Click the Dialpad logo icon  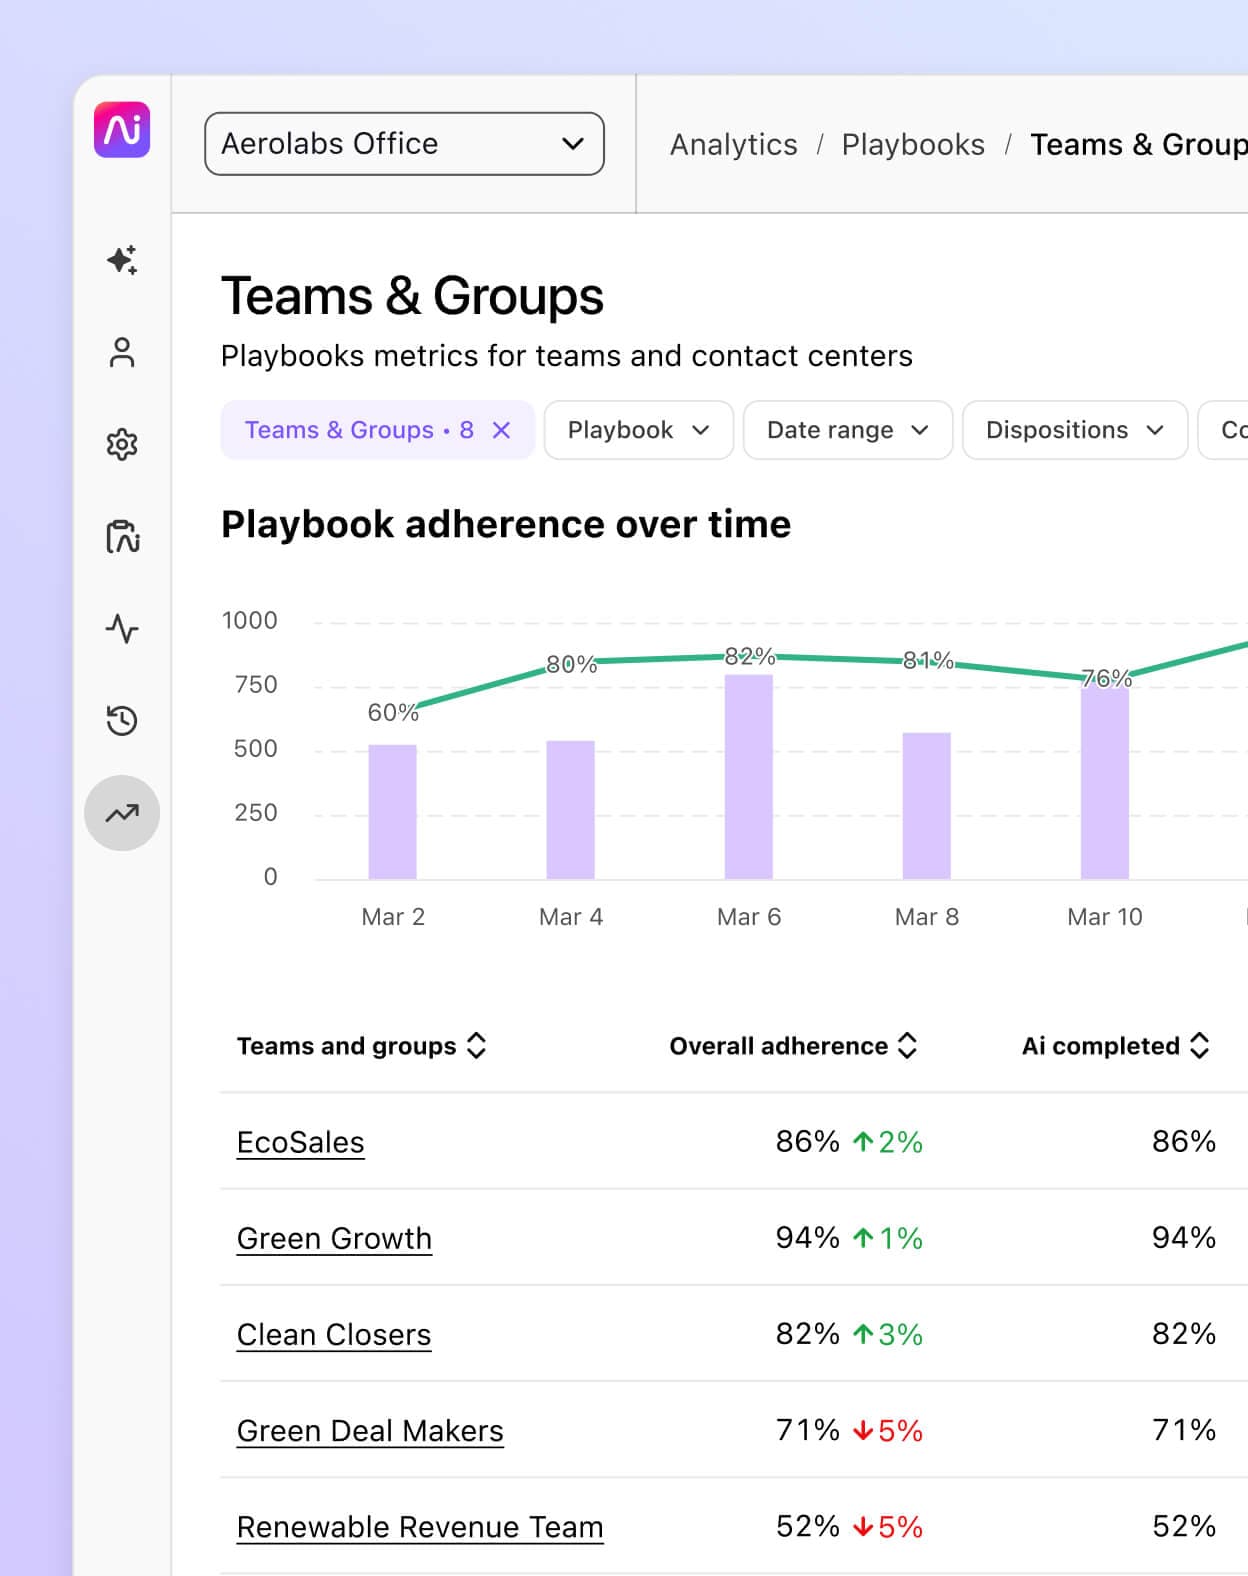coord(122,130)
